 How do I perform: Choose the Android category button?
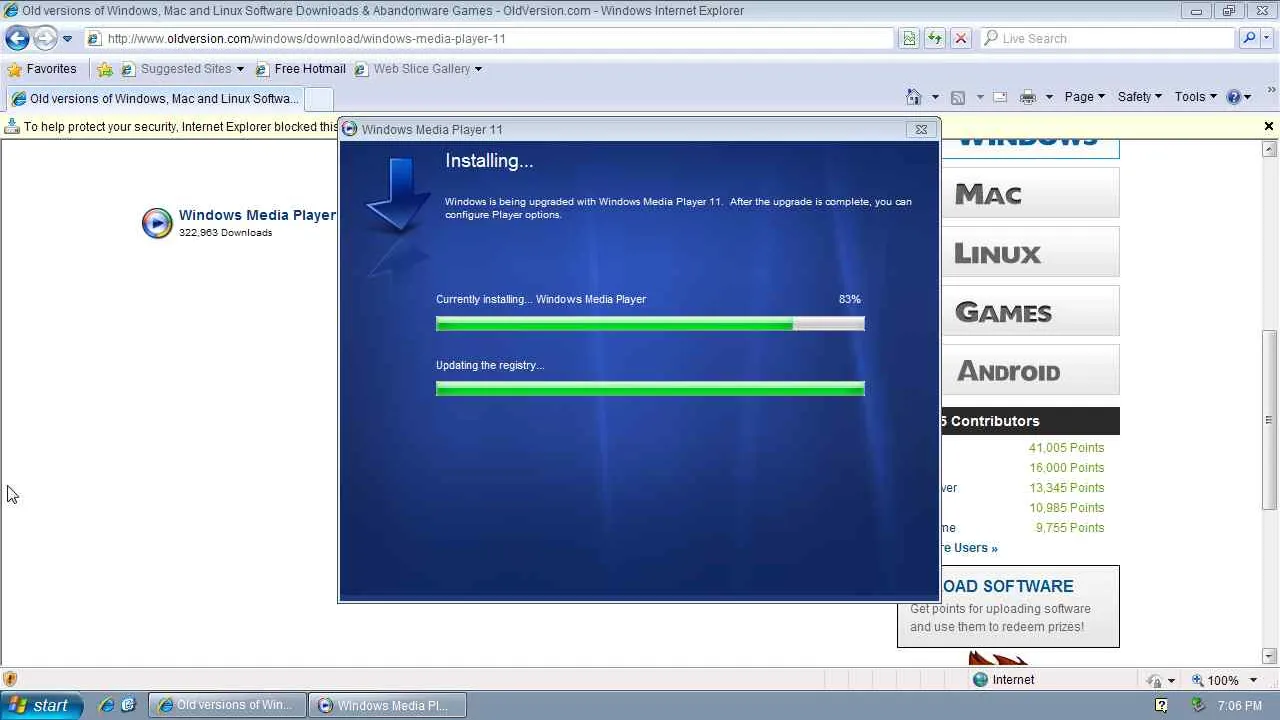click(x=1030, y=370)
